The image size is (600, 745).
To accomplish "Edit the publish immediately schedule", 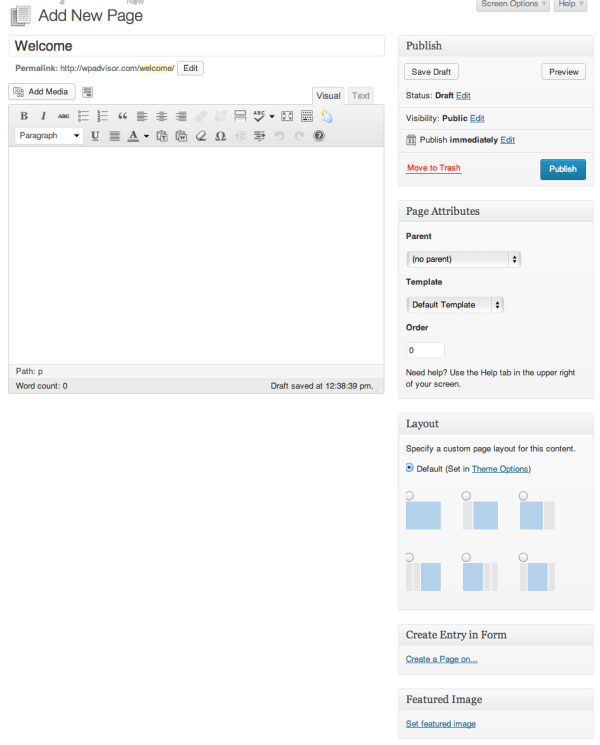I will tap(507, 140).
